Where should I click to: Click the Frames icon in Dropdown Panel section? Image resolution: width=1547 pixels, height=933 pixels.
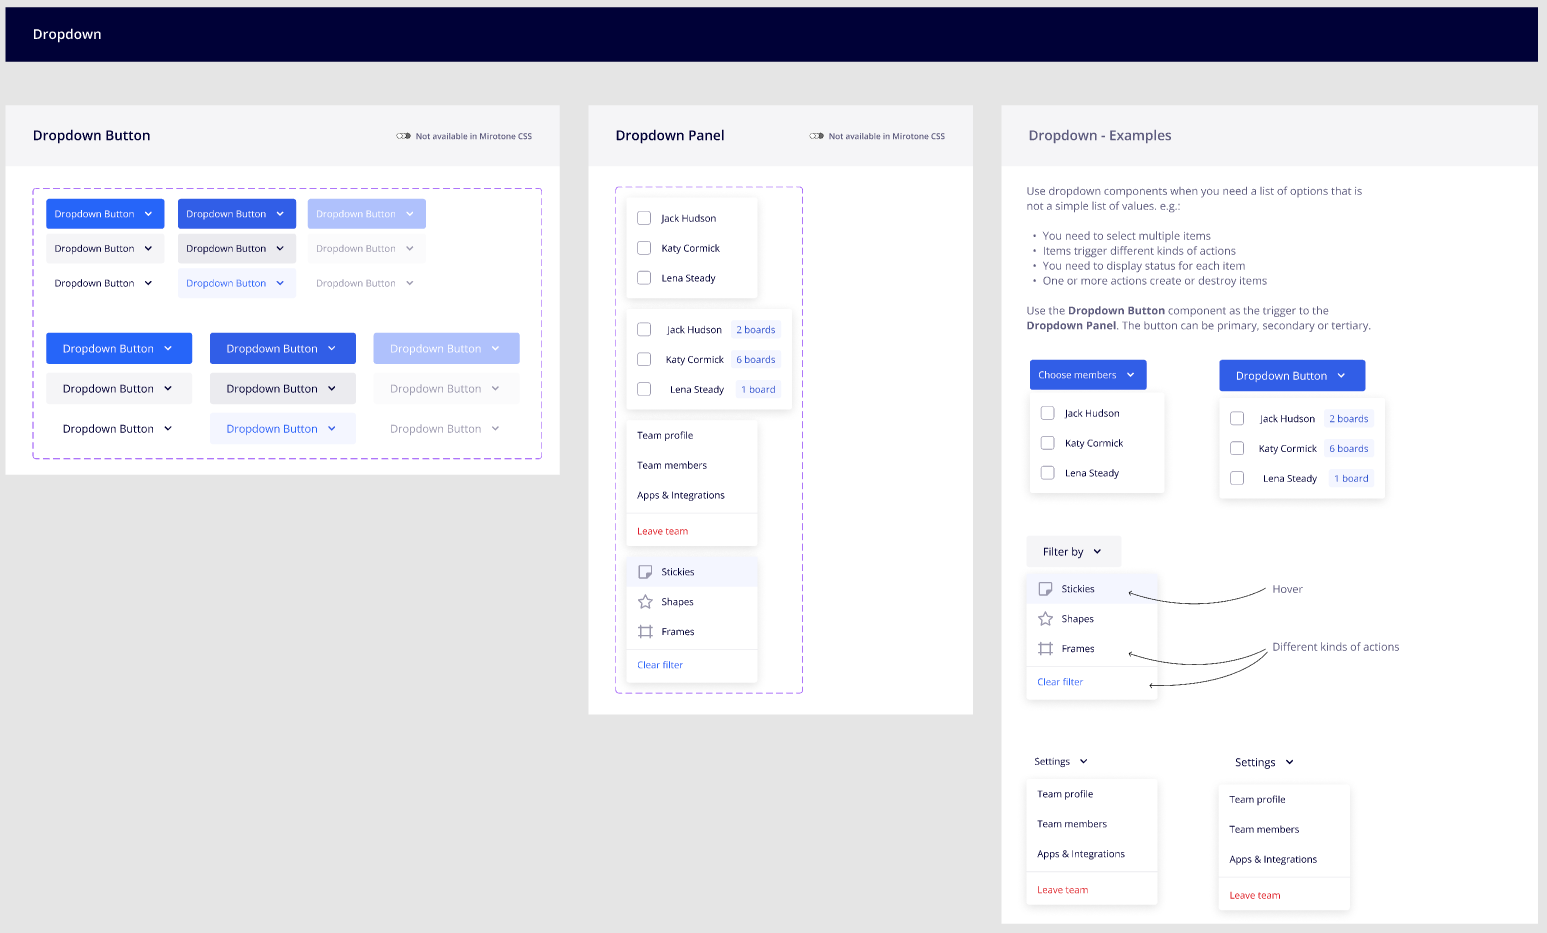645,632
